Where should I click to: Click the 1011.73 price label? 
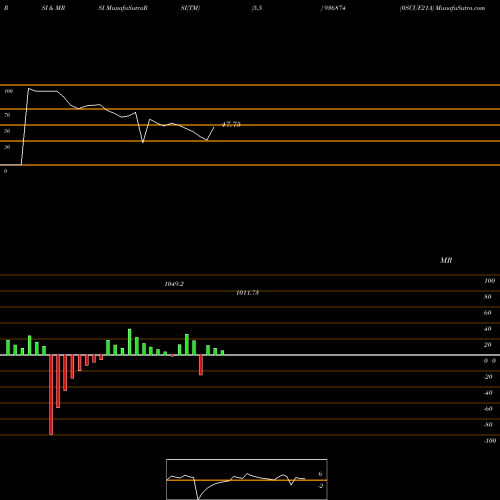pyautogui.click(x=247, y=293)
